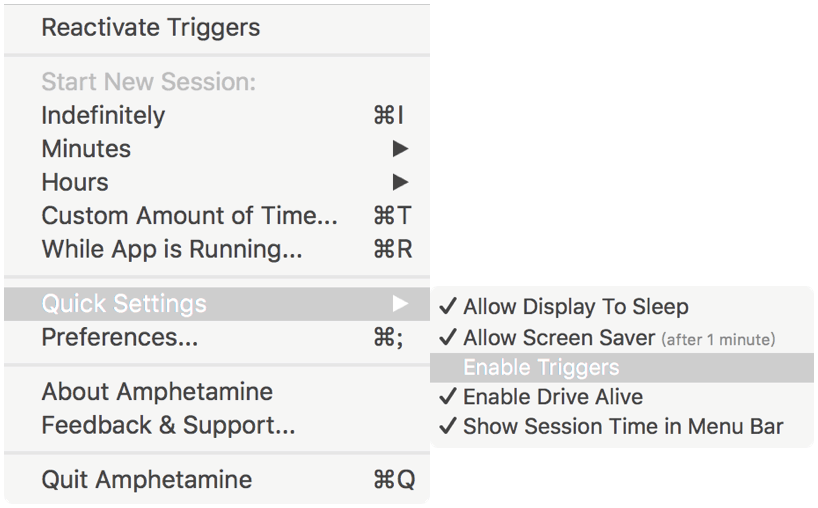Open Preferences from the menu
Viewport: 818px width, 508px height.
click(119, 337)
